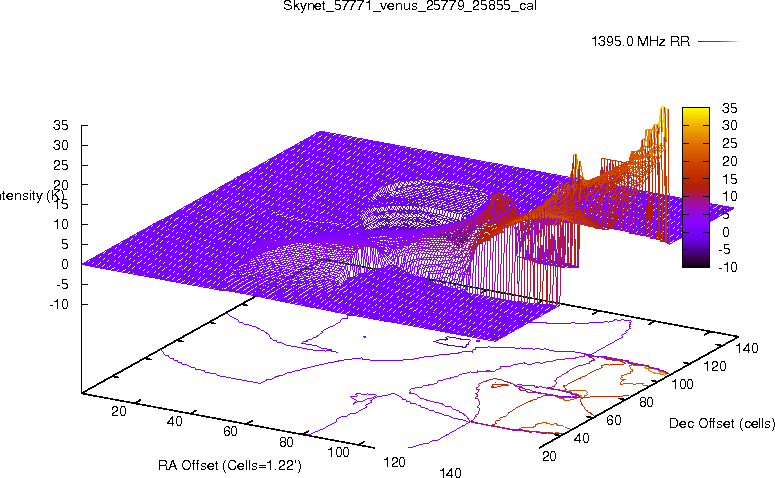Click the 25 tick on the intensity axis
Screen dimensions: 775x478
61,165
